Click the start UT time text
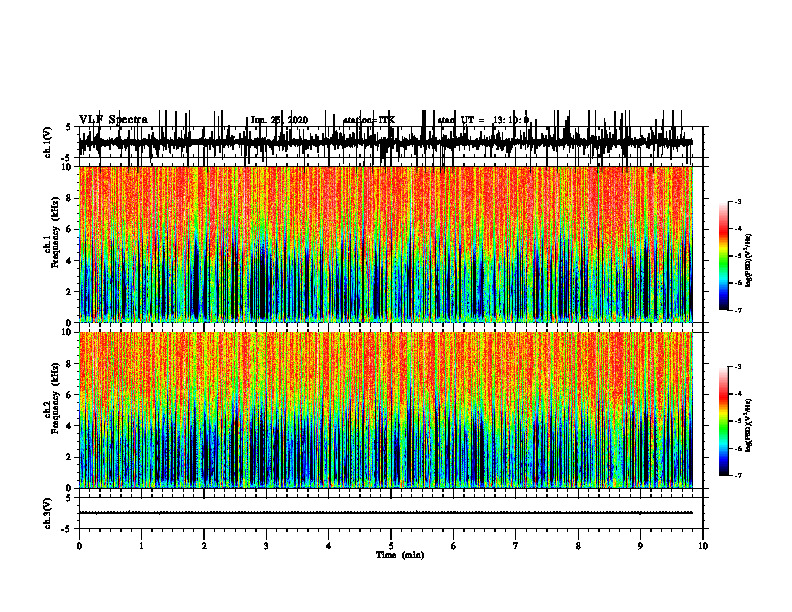Viewport: 792px width, 612px height. tap(483, 120)
